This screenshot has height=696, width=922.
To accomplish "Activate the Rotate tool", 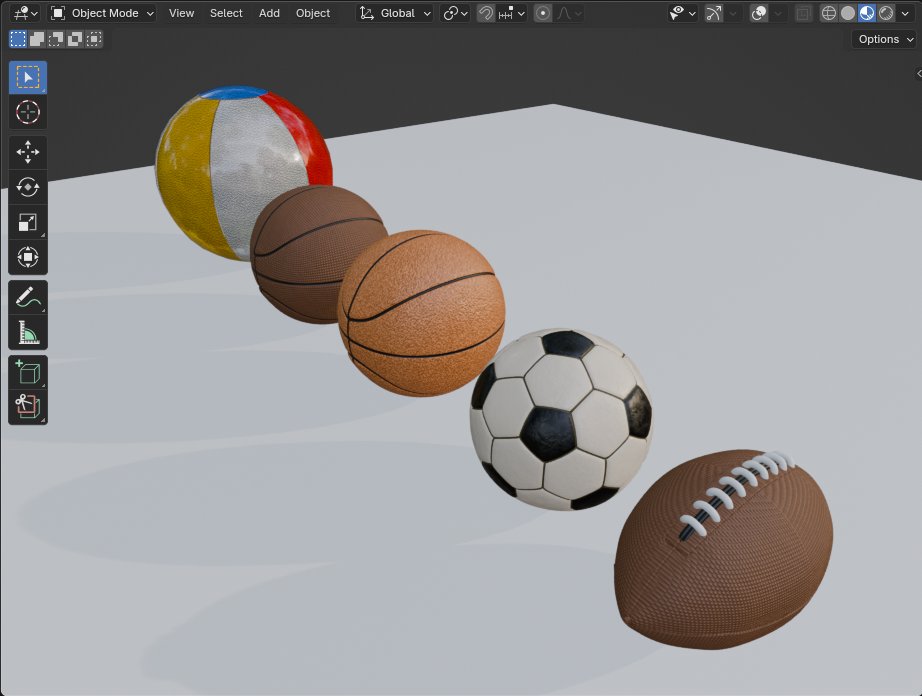I will point(28,188).
